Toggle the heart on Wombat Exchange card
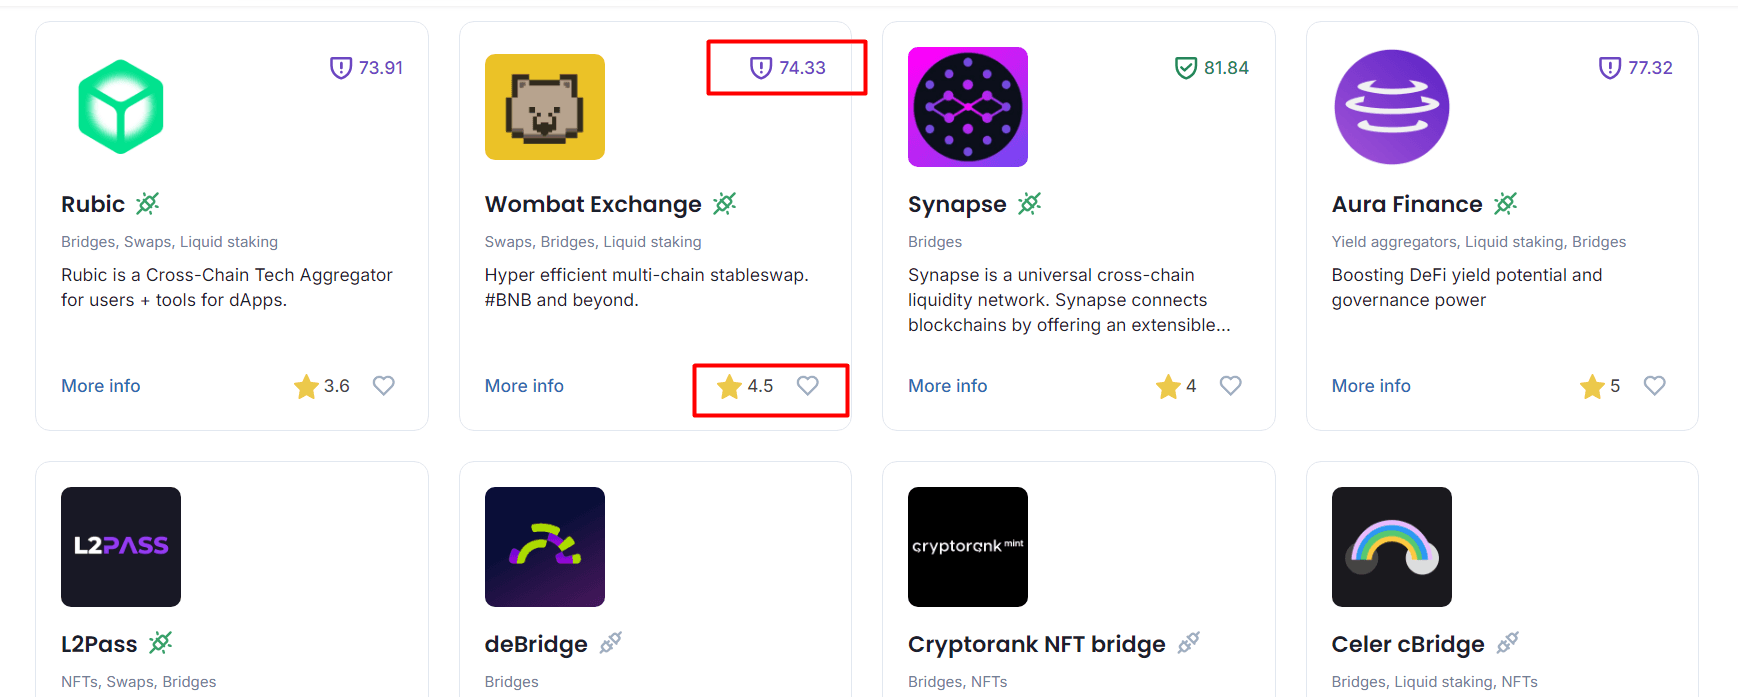 (x=808, y=385)
